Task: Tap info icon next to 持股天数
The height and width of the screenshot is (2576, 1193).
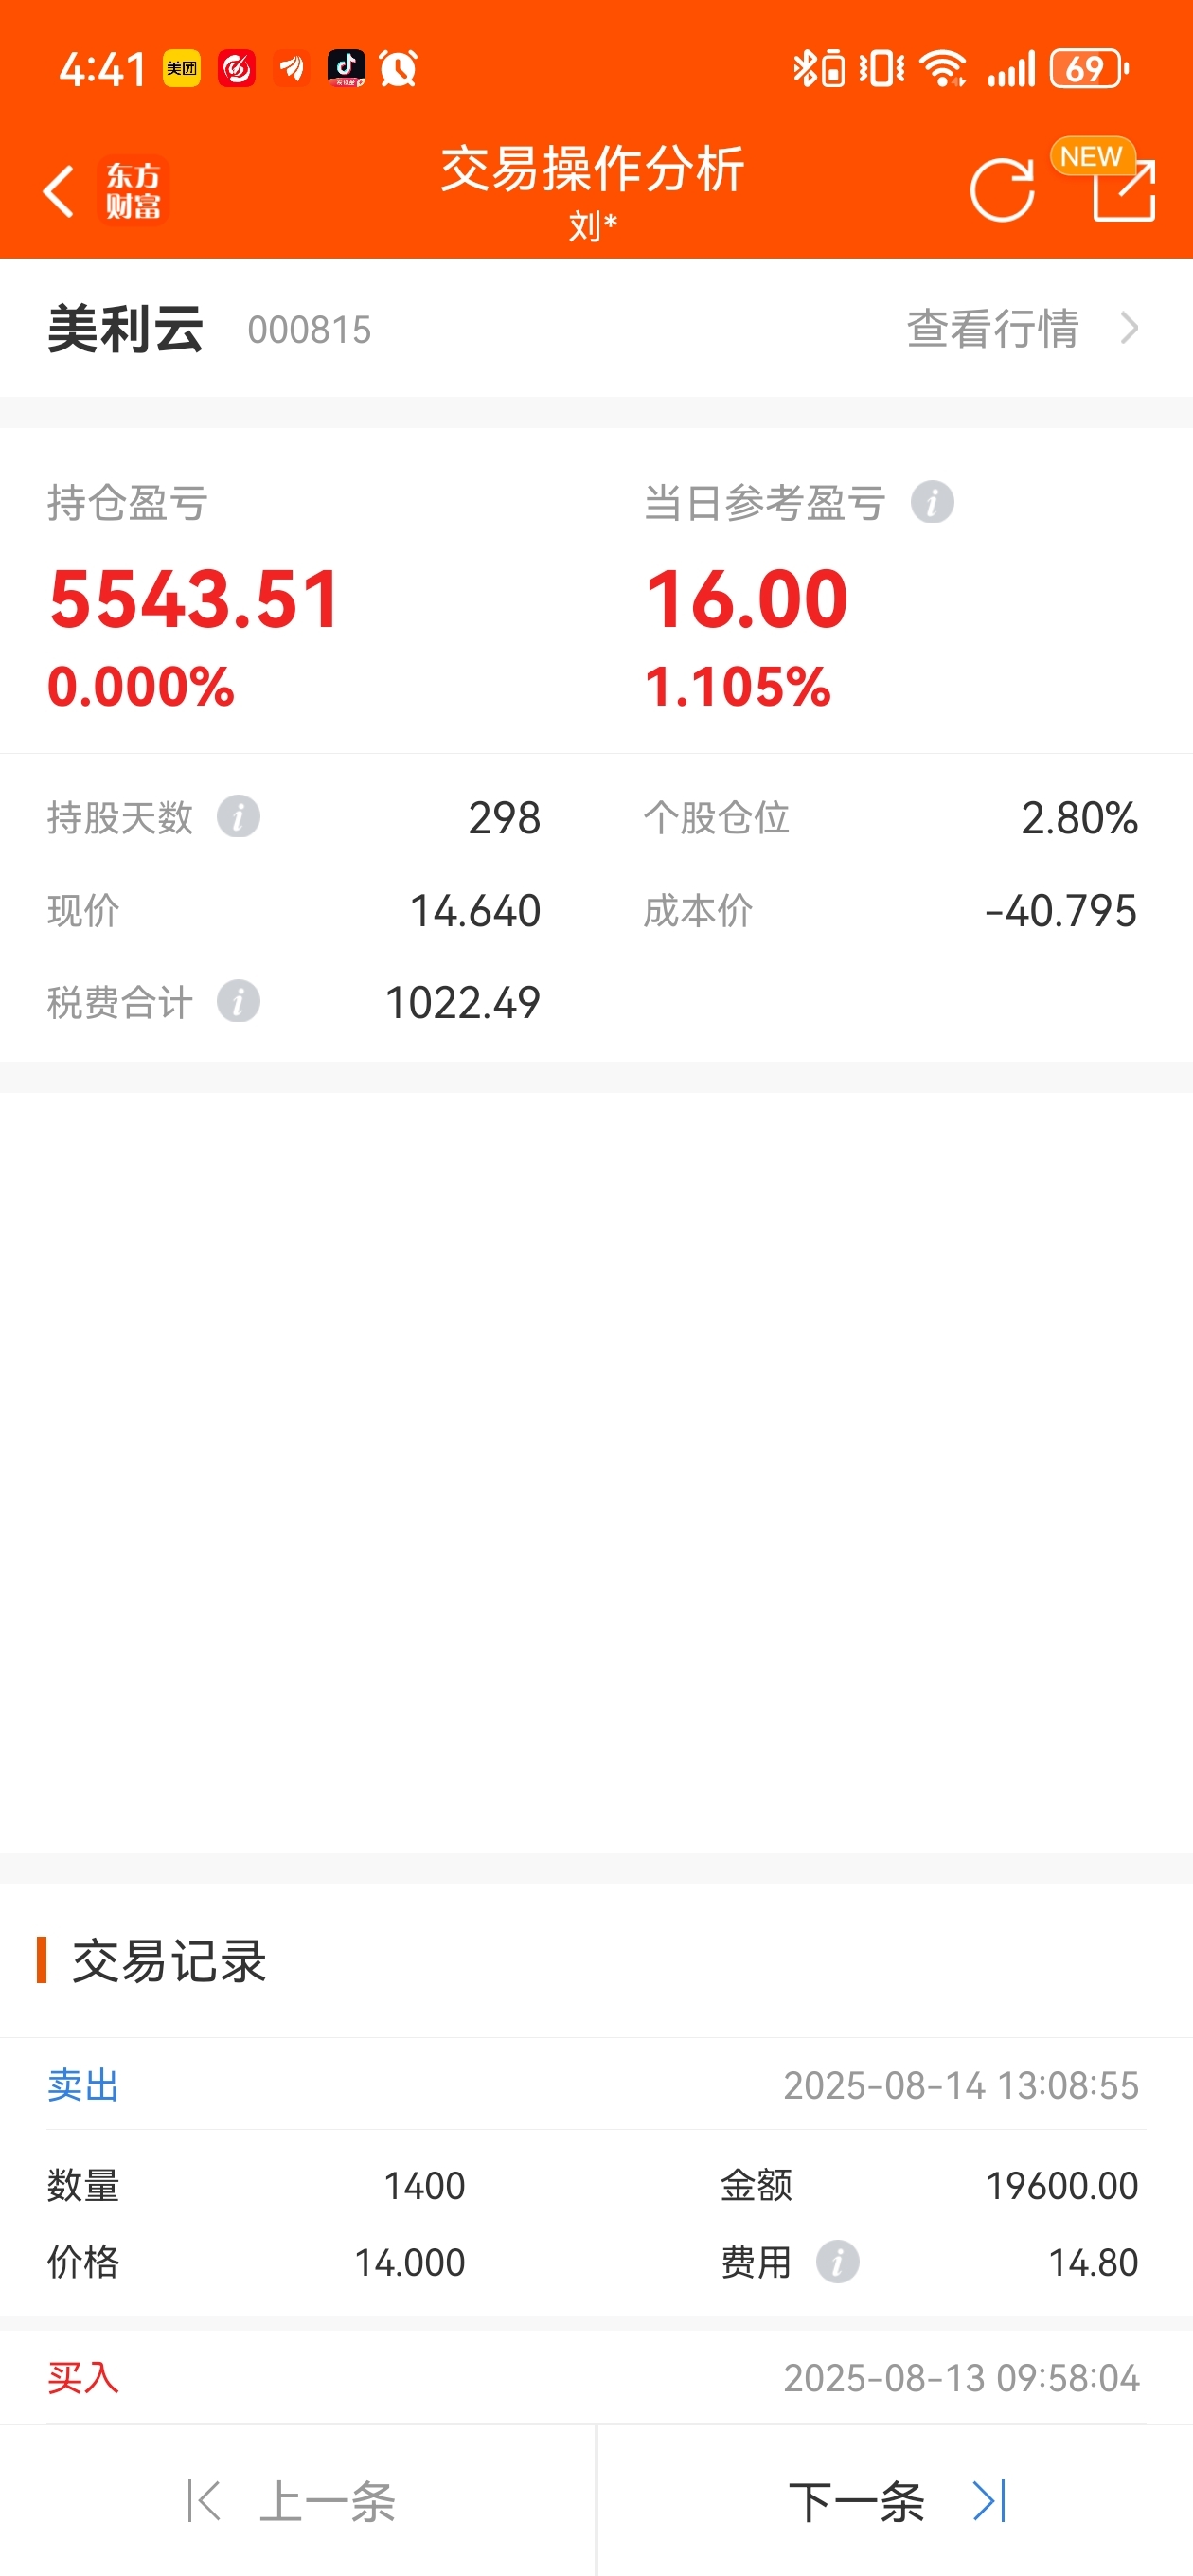Action: point(238,817)
